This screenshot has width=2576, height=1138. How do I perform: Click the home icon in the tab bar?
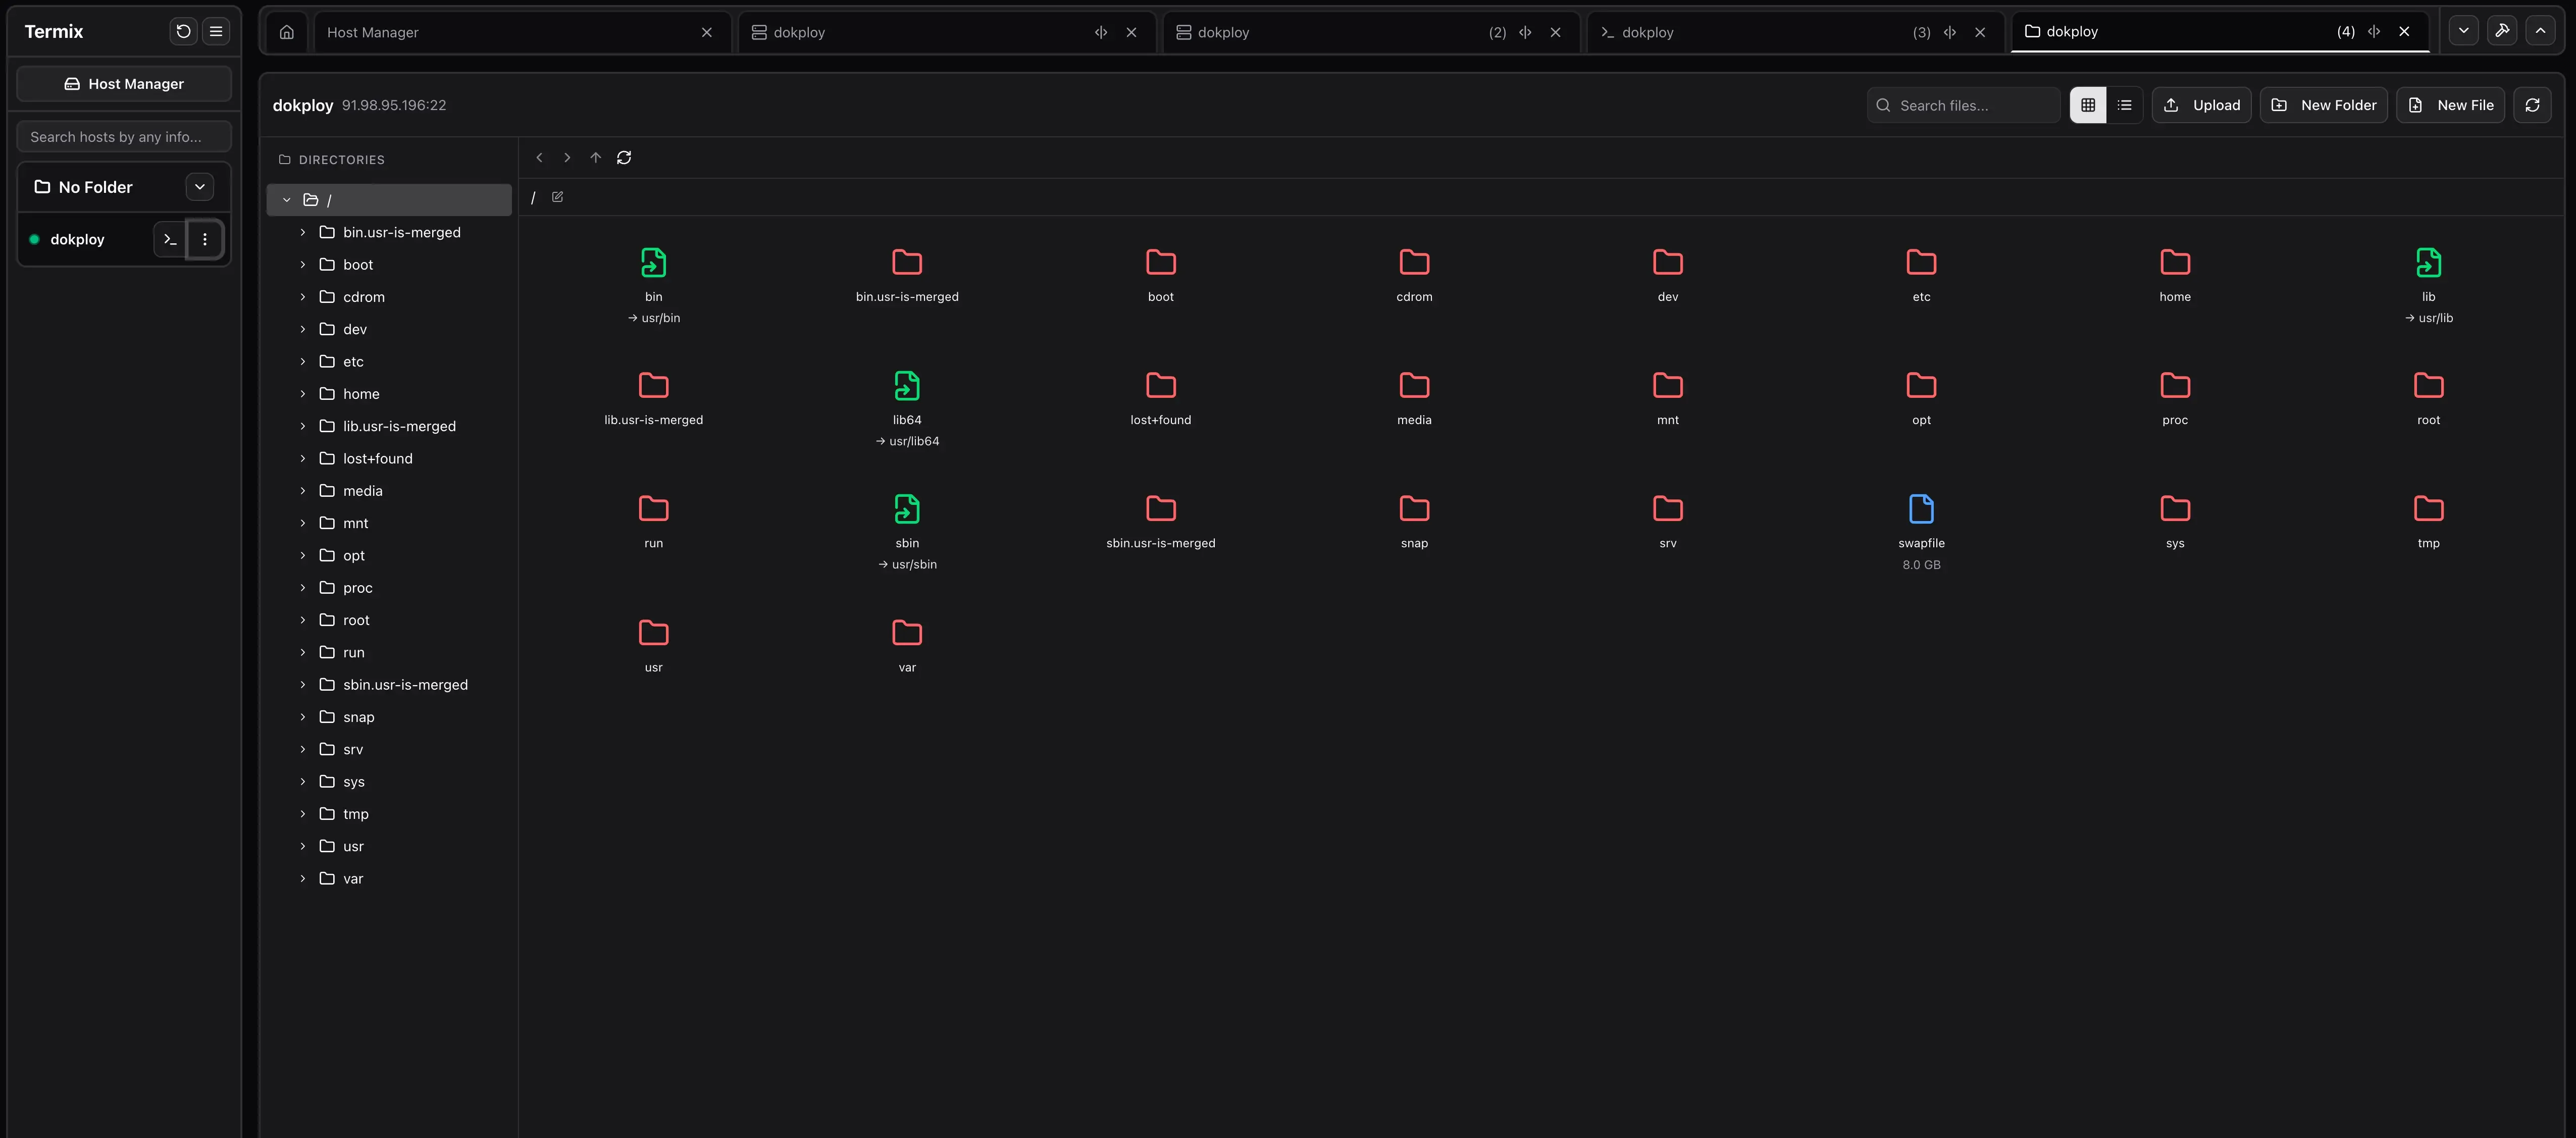286,32
